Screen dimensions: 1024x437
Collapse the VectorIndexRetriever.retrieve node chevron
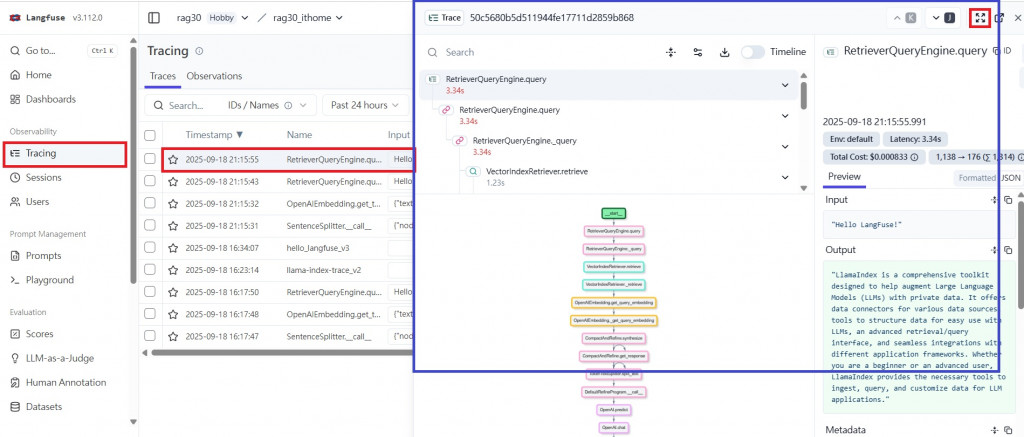785,177
